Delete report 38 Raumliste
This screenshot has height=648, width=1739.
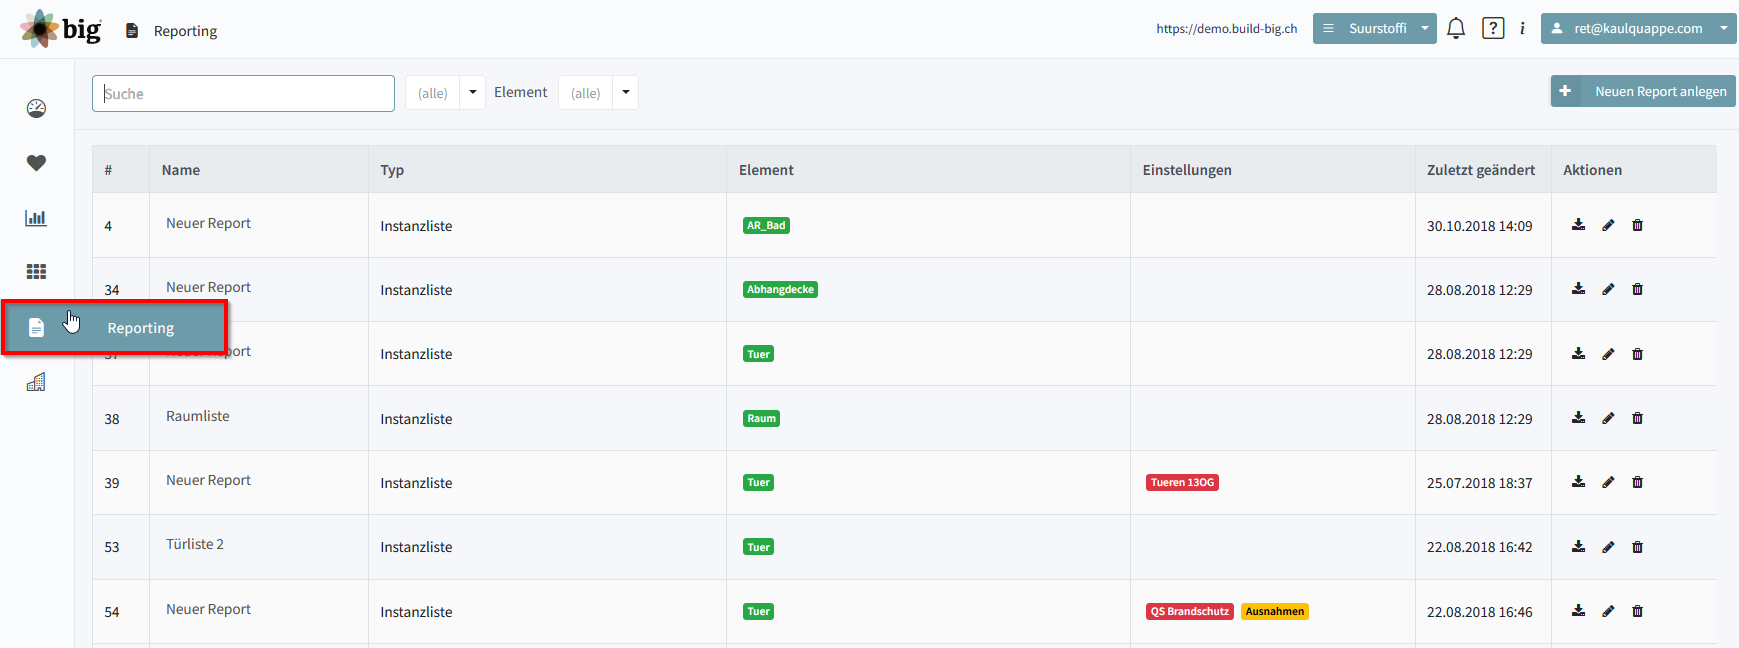[1637, 418]
